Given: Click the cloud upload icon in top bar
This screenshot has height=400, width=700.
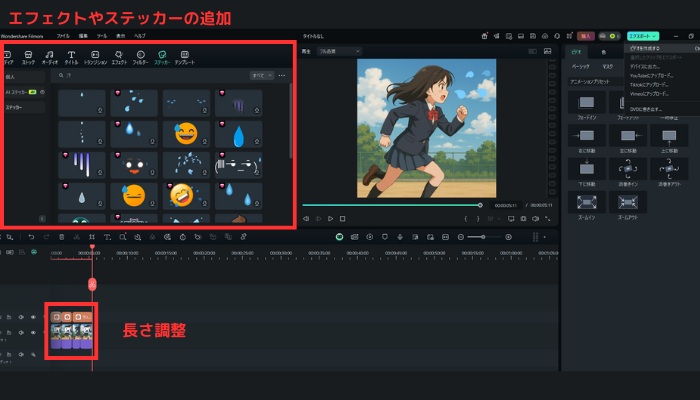Looking at the screenshot, I should pos(545,36).
